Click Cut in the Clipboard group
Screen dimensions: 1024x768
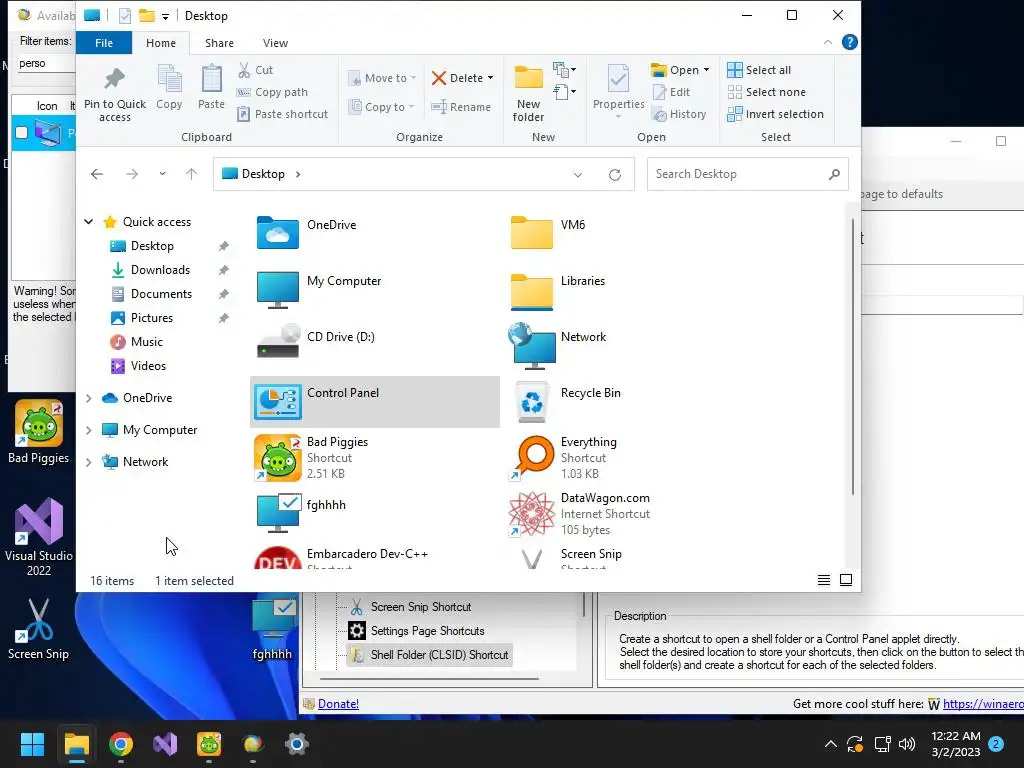tap(255, 70)
